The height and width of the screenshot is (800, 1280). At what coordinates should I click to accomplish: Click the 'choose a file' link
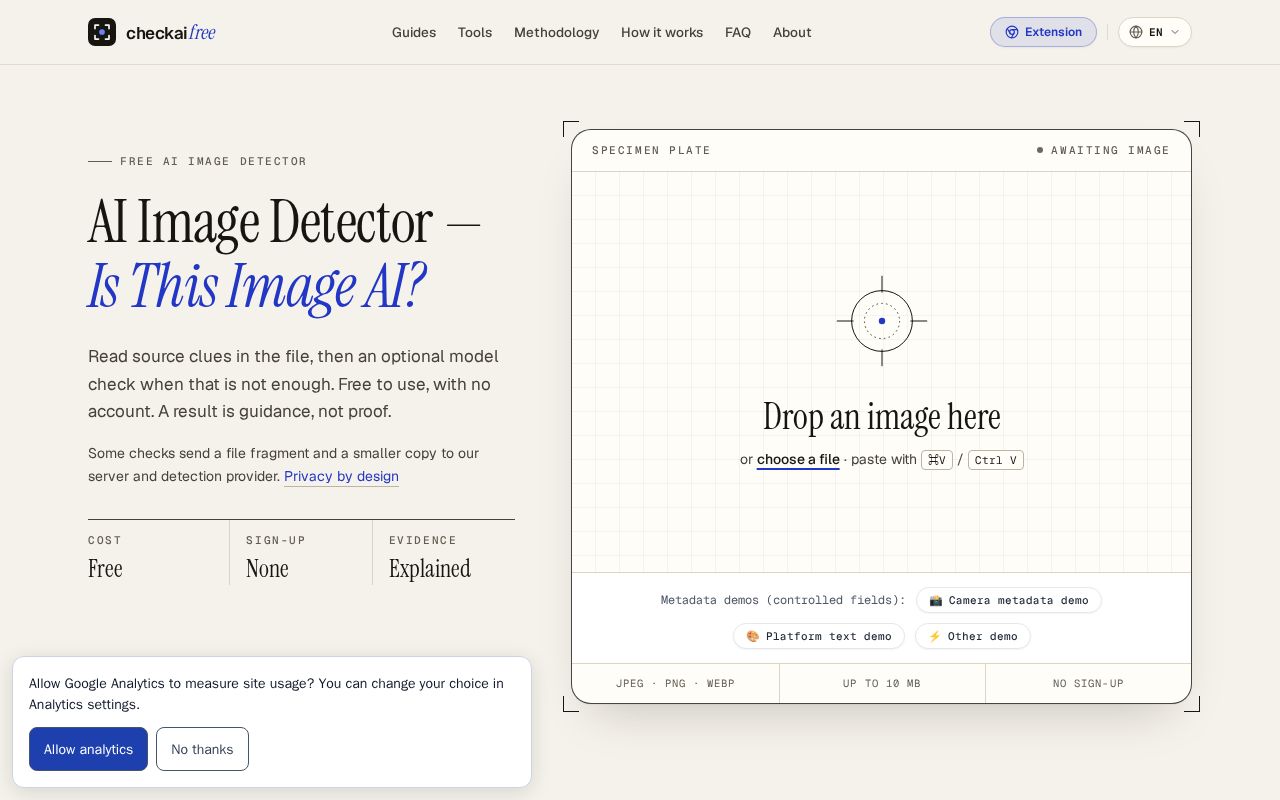798,460
